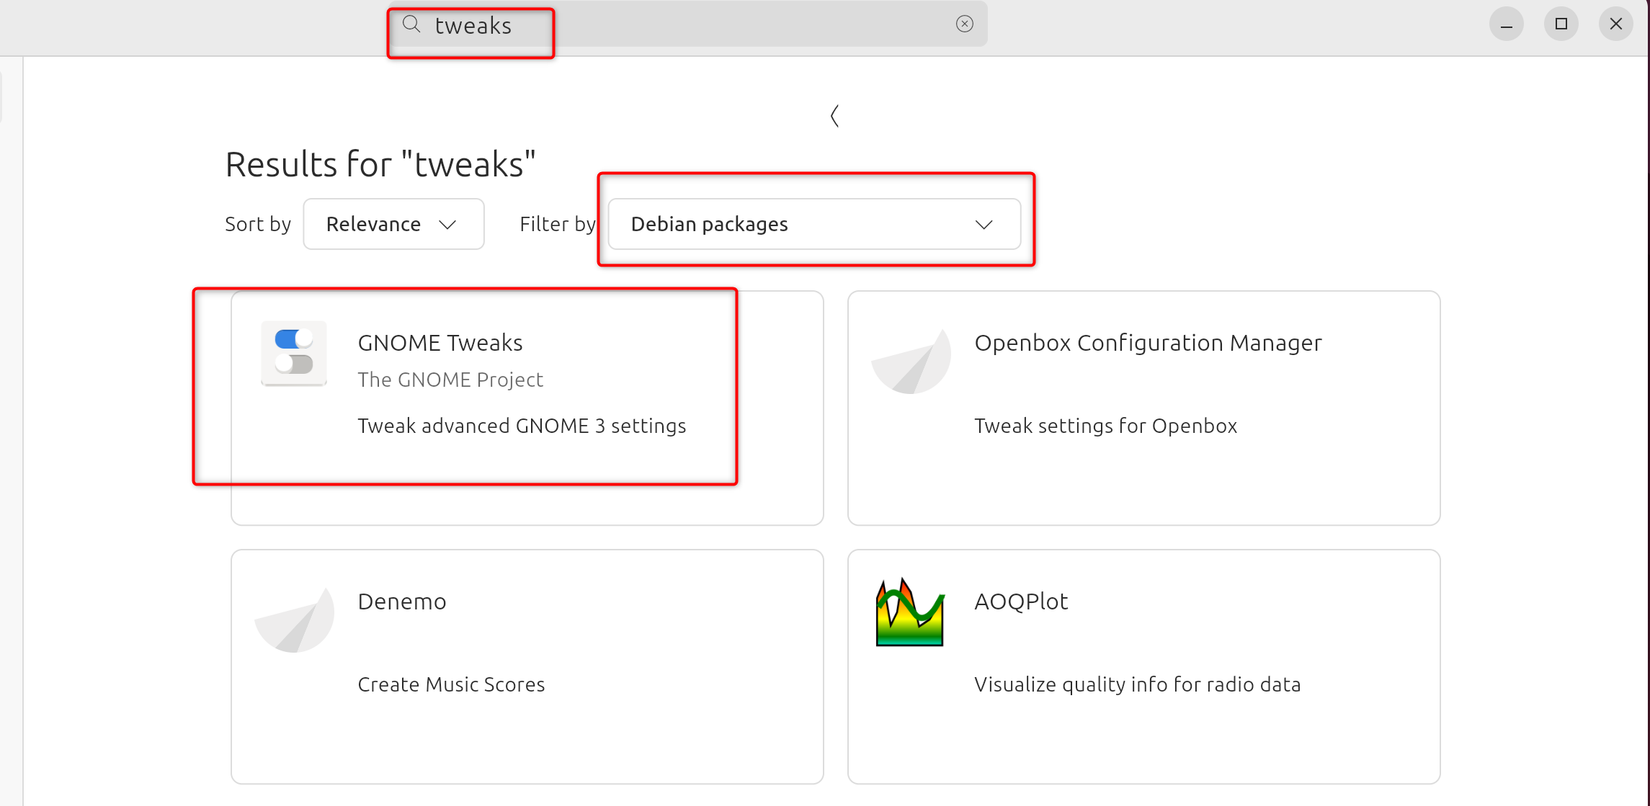Viewport: 1650px width, 806px height.
Task: Clear the search text with the X icon
Action: pyautogui.click(x=964, y=24)
